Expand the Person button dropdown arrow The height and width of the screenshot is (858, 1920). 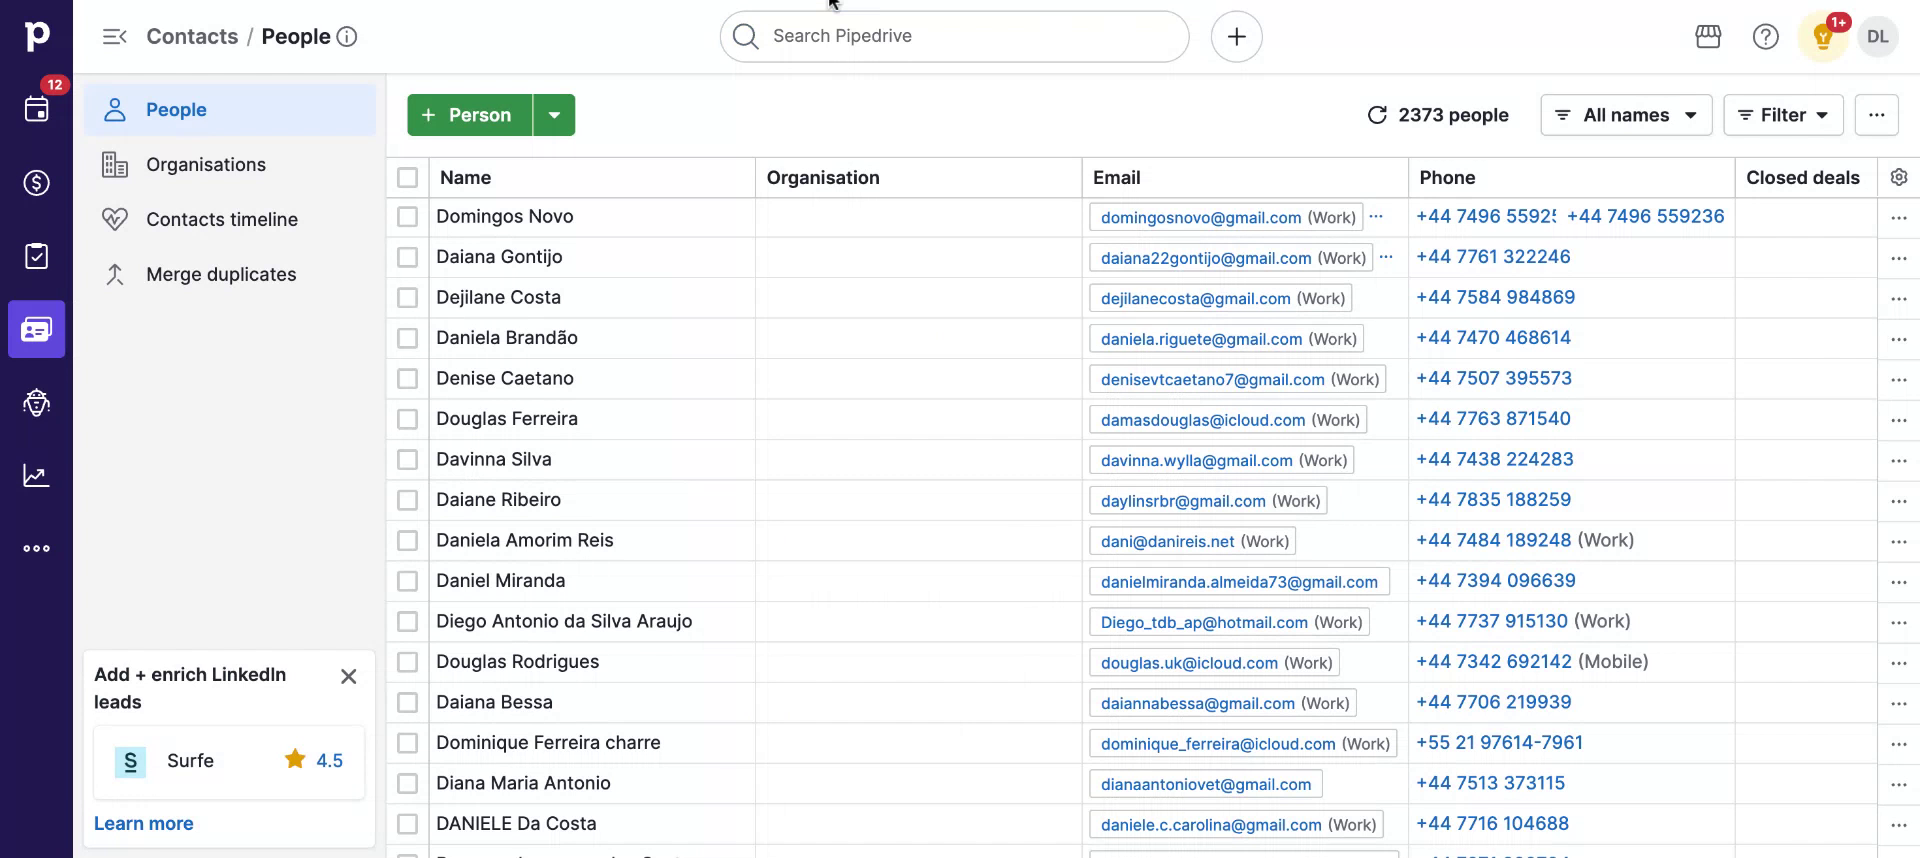point(554,115)
